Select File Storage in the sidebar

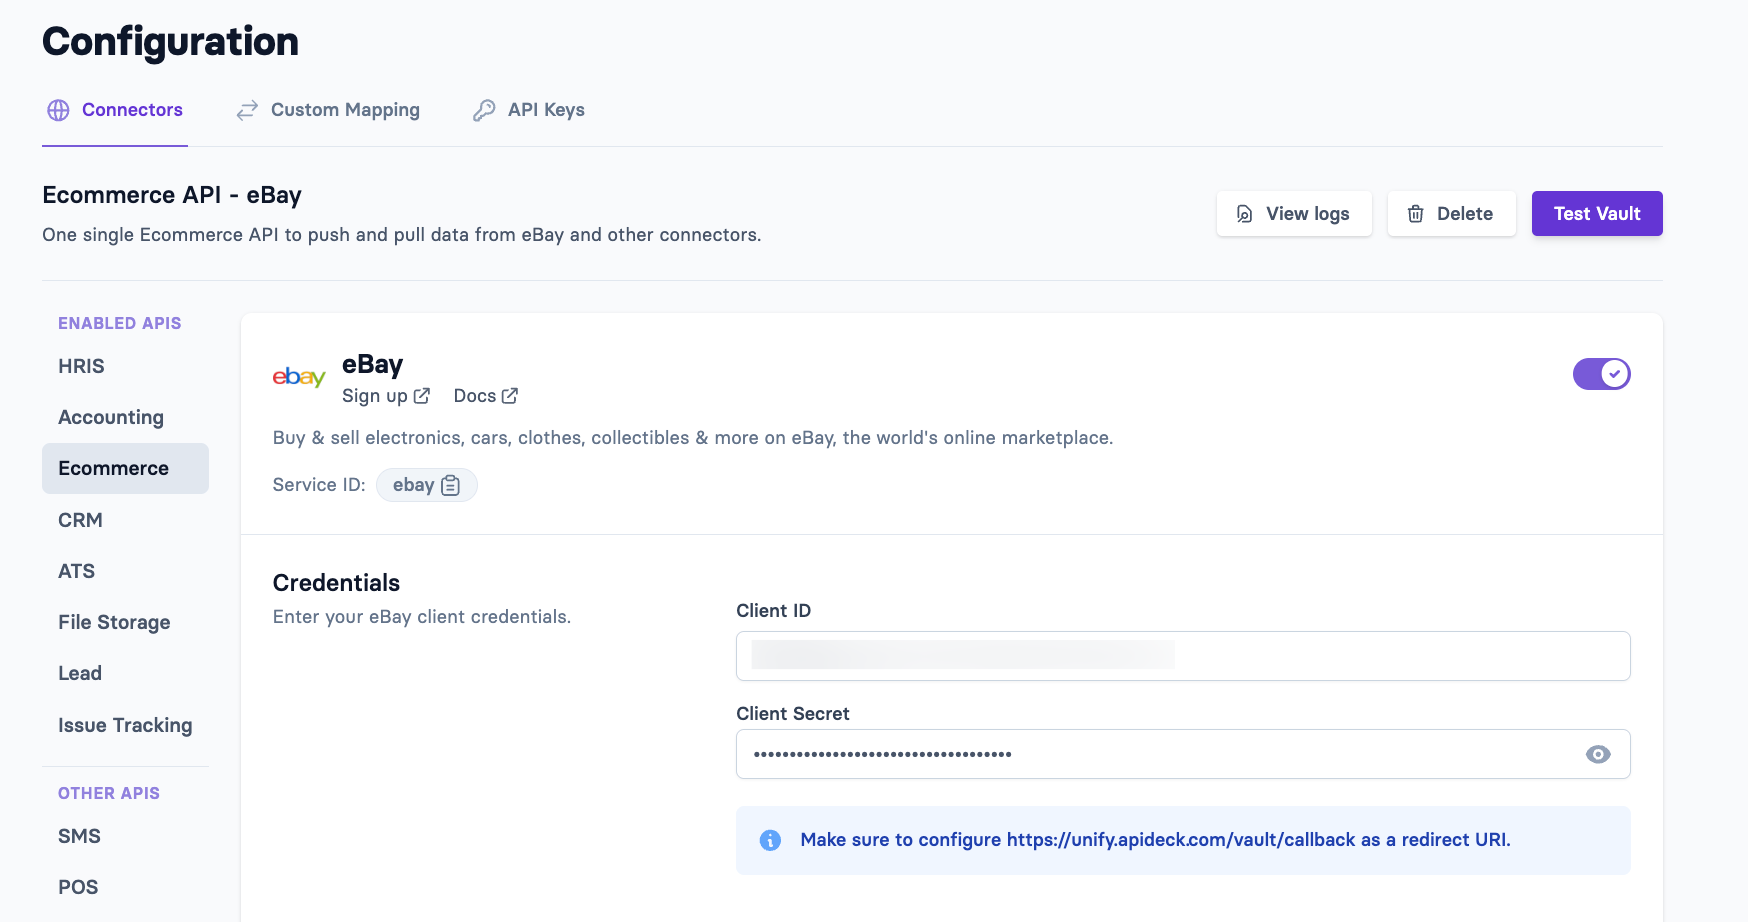113,622
